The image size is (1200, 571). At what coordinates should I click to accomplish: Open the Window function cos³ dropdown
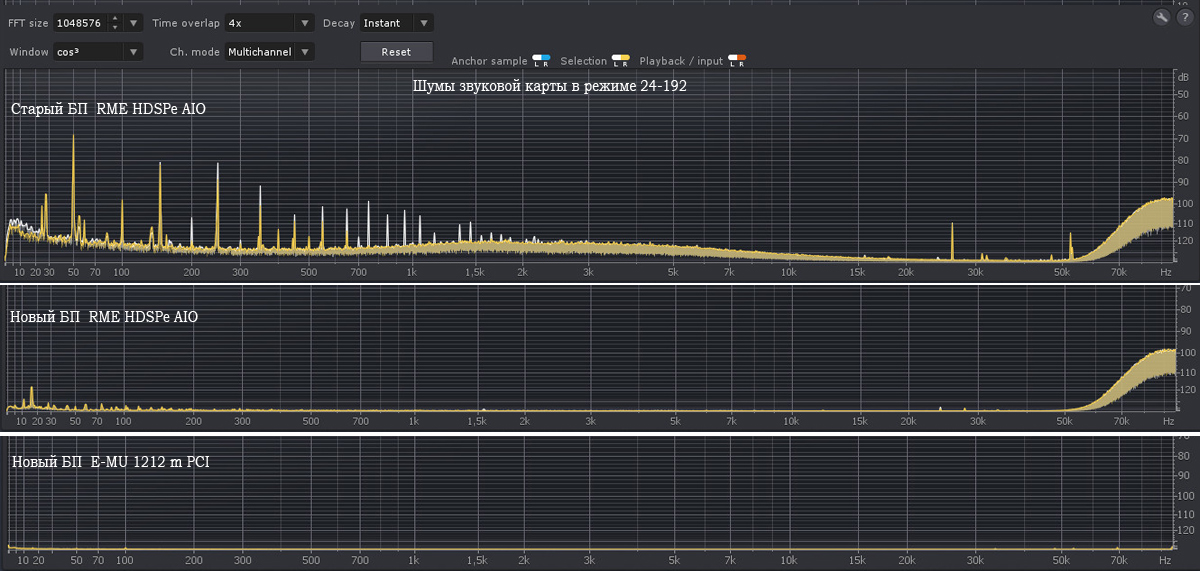tap(133, 51)
